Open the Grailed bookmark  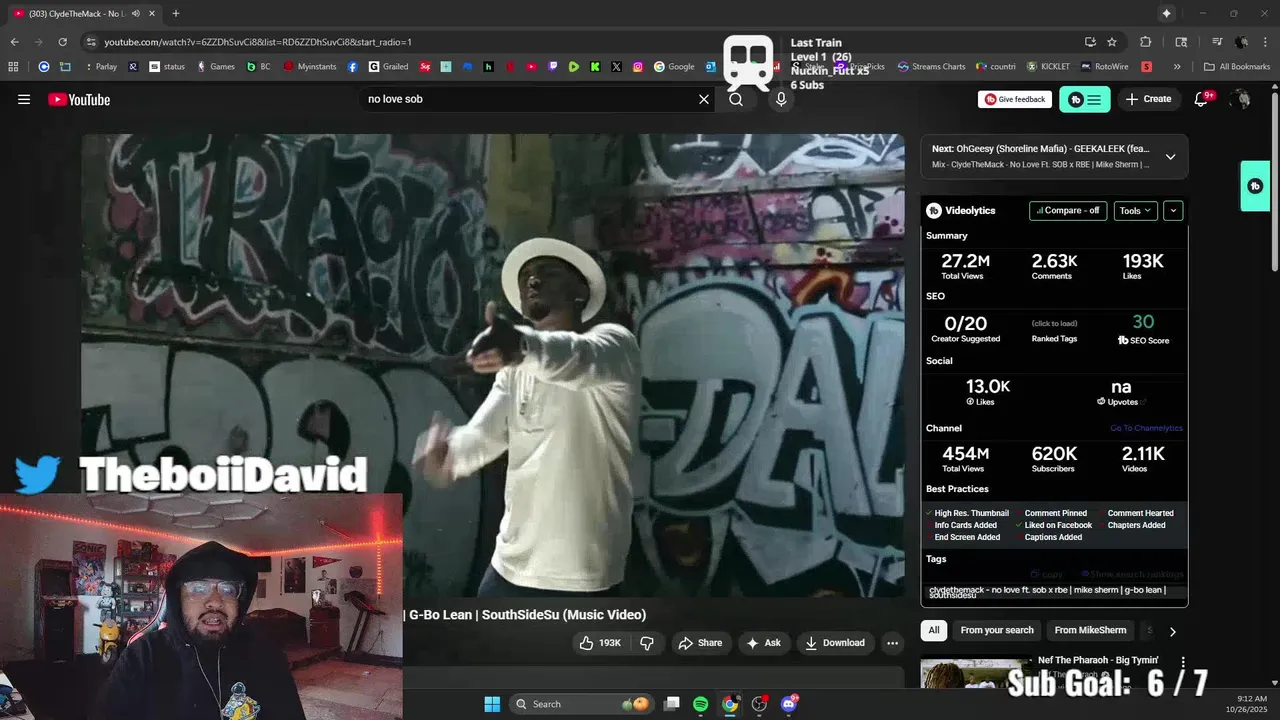(388, 67)
